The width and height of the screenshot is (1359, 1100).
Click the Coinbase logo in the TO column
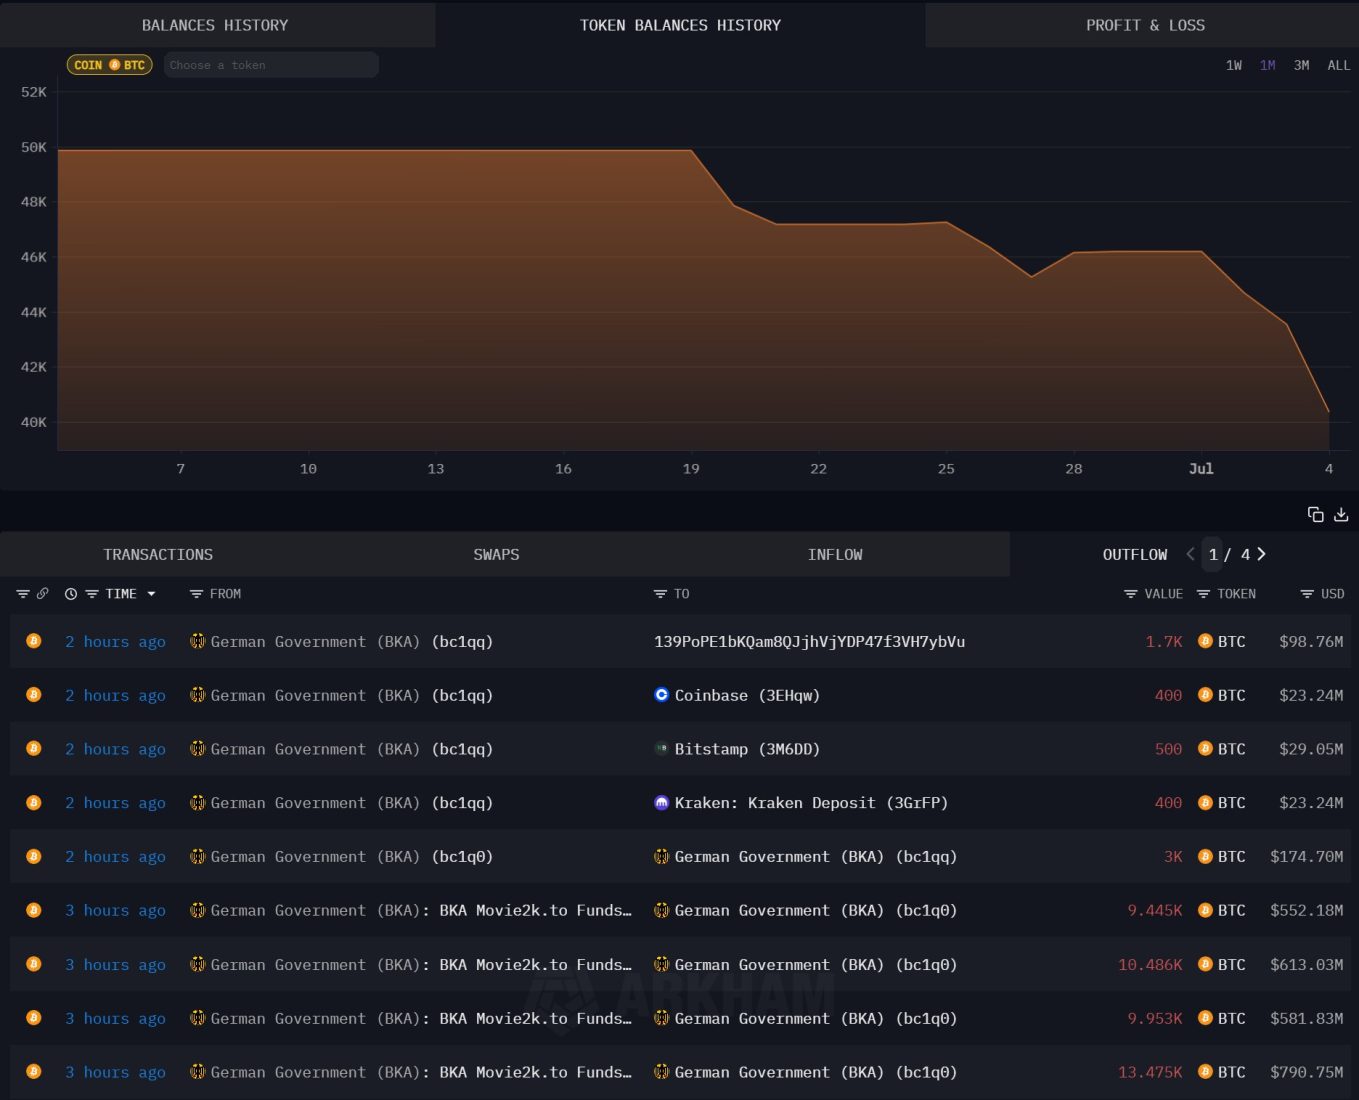(x=661, y=695)
